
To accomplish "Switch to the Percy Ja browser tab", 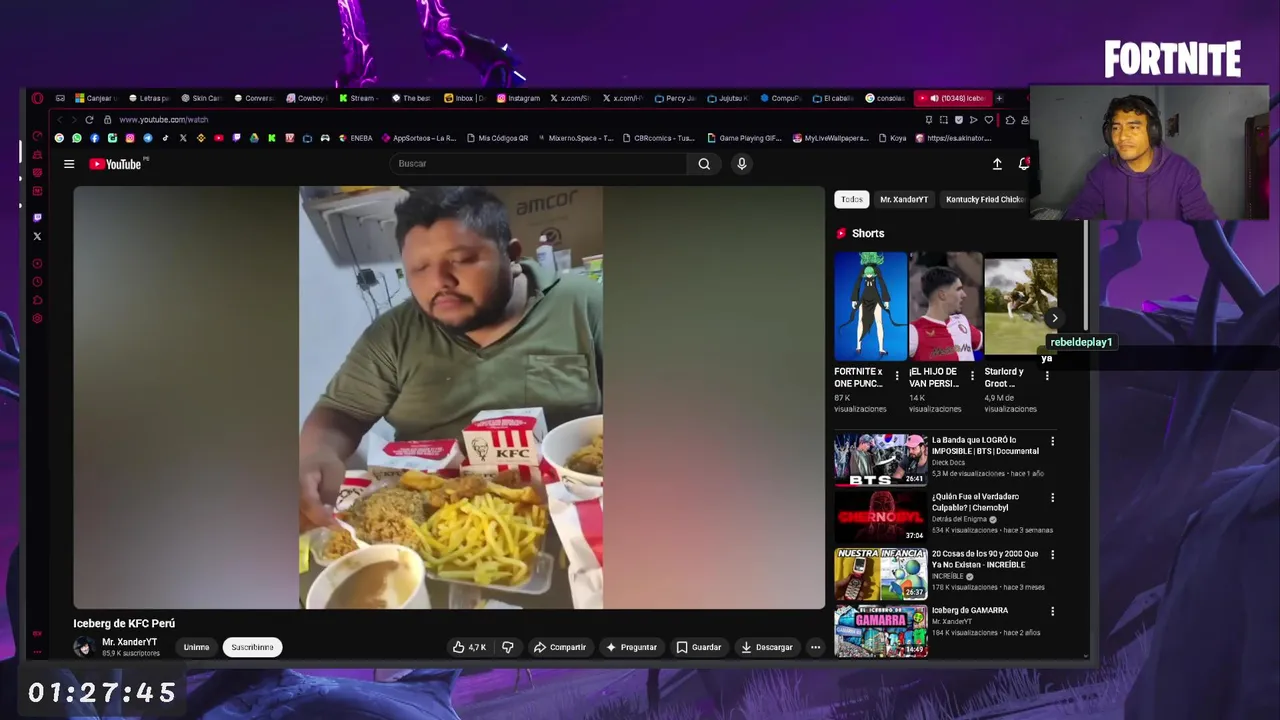I will coord(675,98).
